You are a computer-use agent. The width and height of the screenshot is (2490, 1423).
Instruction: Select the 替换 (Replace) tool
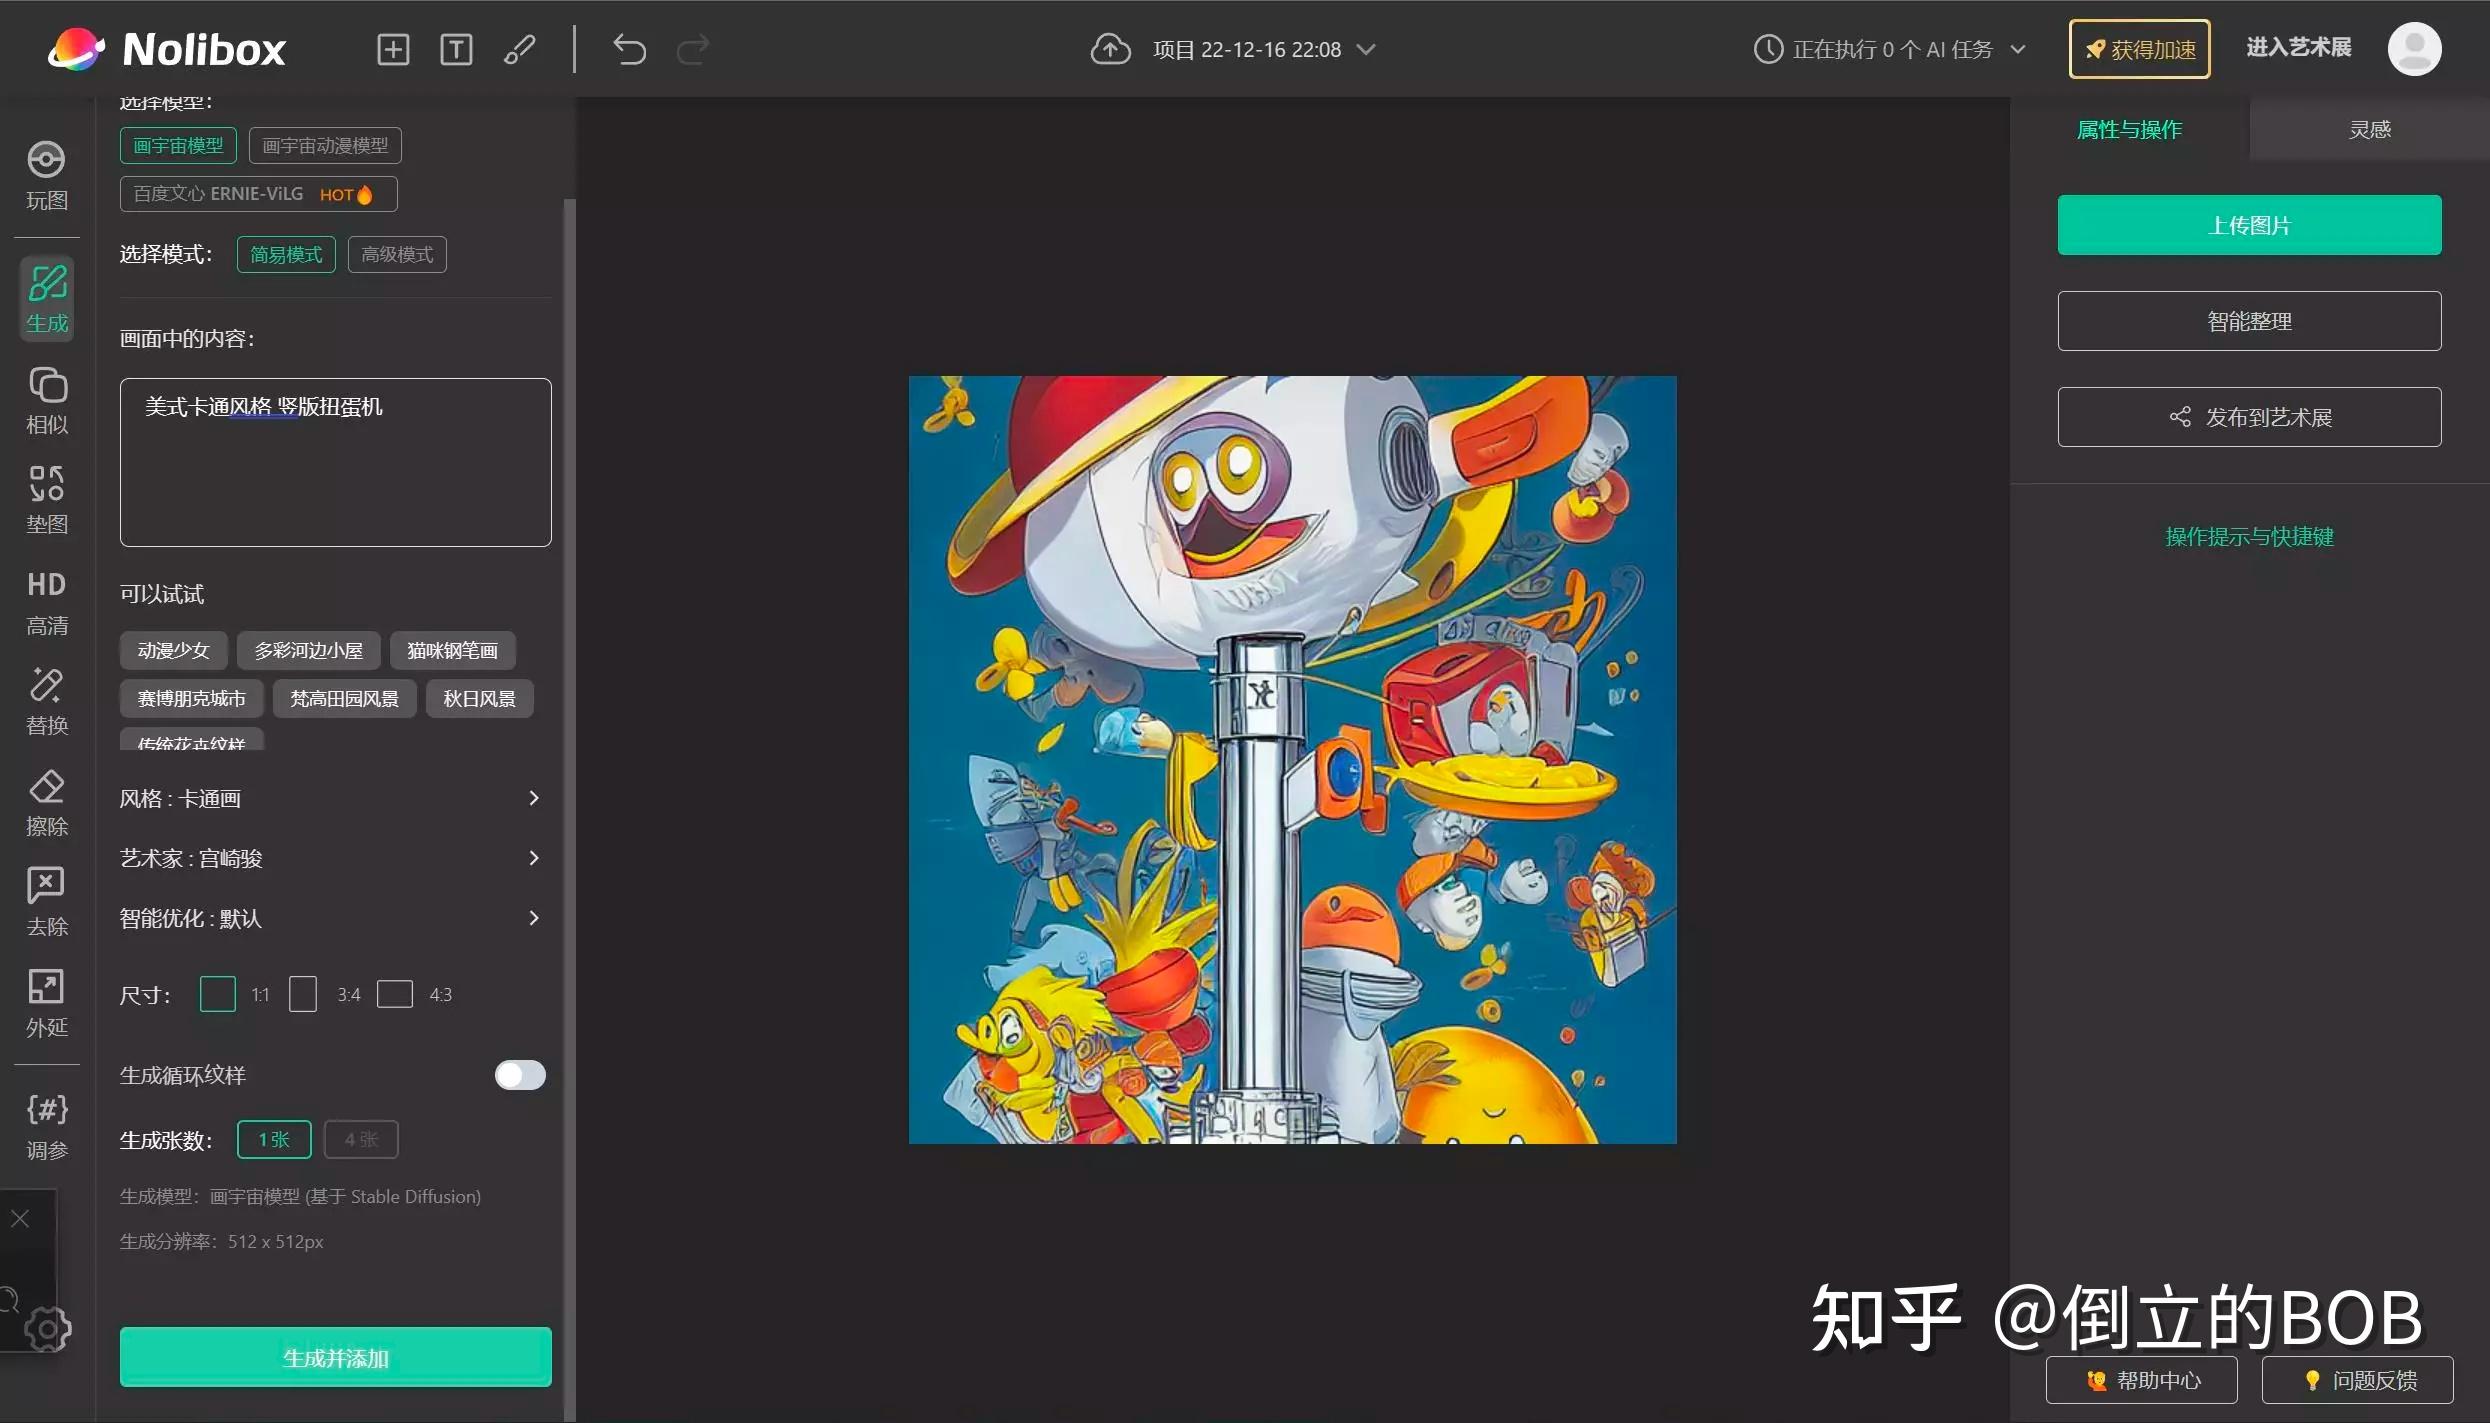(46, 700)
